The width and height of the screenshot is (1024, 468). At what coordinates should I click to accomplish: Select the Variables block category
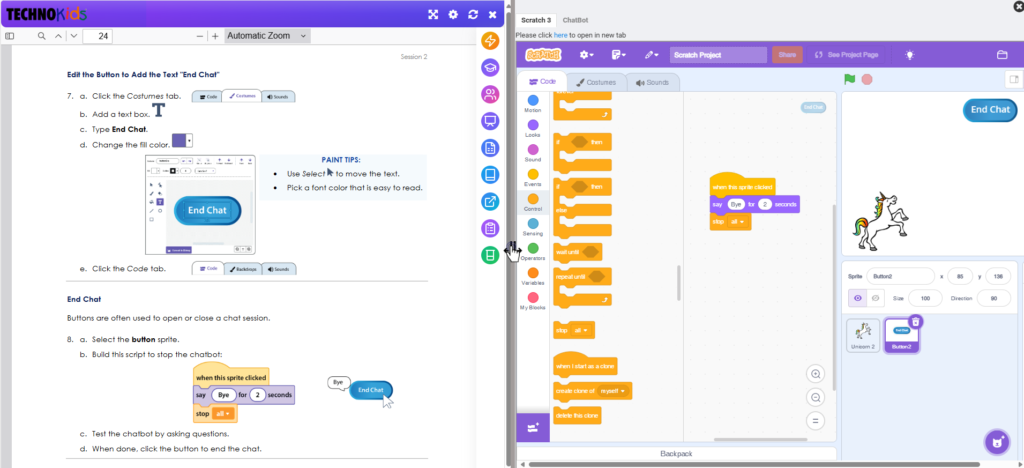pos(533,277)
